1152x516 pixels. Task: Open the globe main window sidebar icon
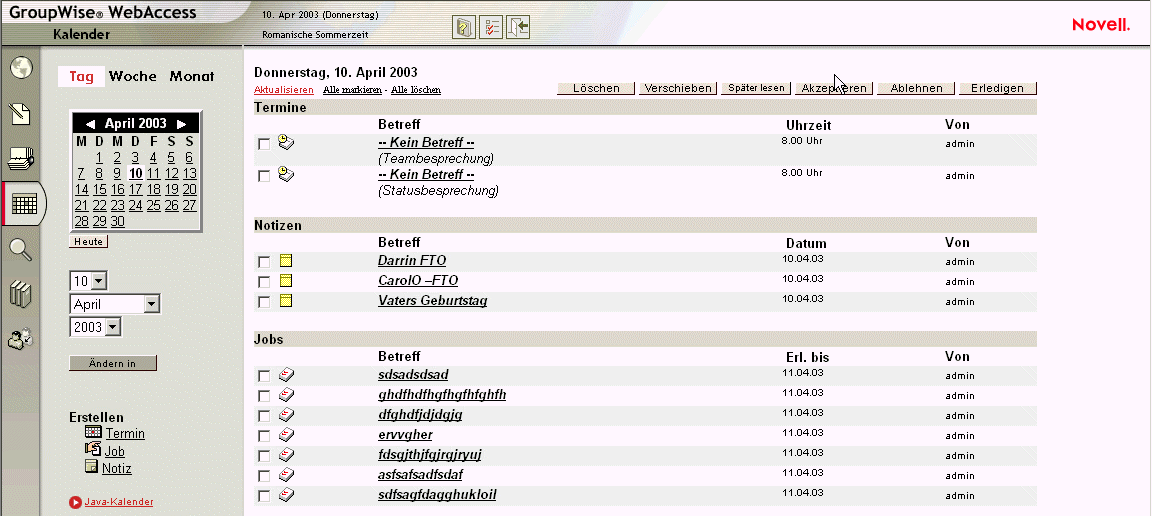(21, 68)
